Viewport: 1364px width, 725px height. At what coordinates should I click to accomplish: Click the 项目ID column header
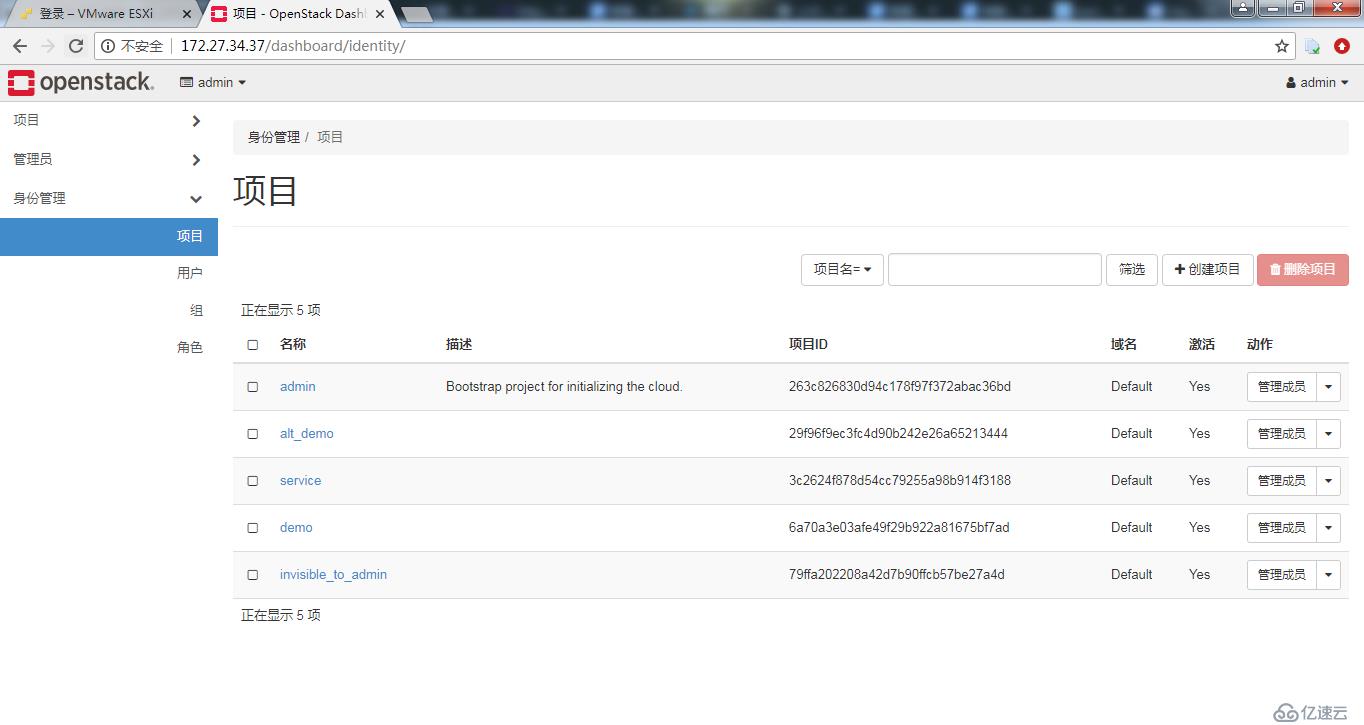[x=808, y=344]
